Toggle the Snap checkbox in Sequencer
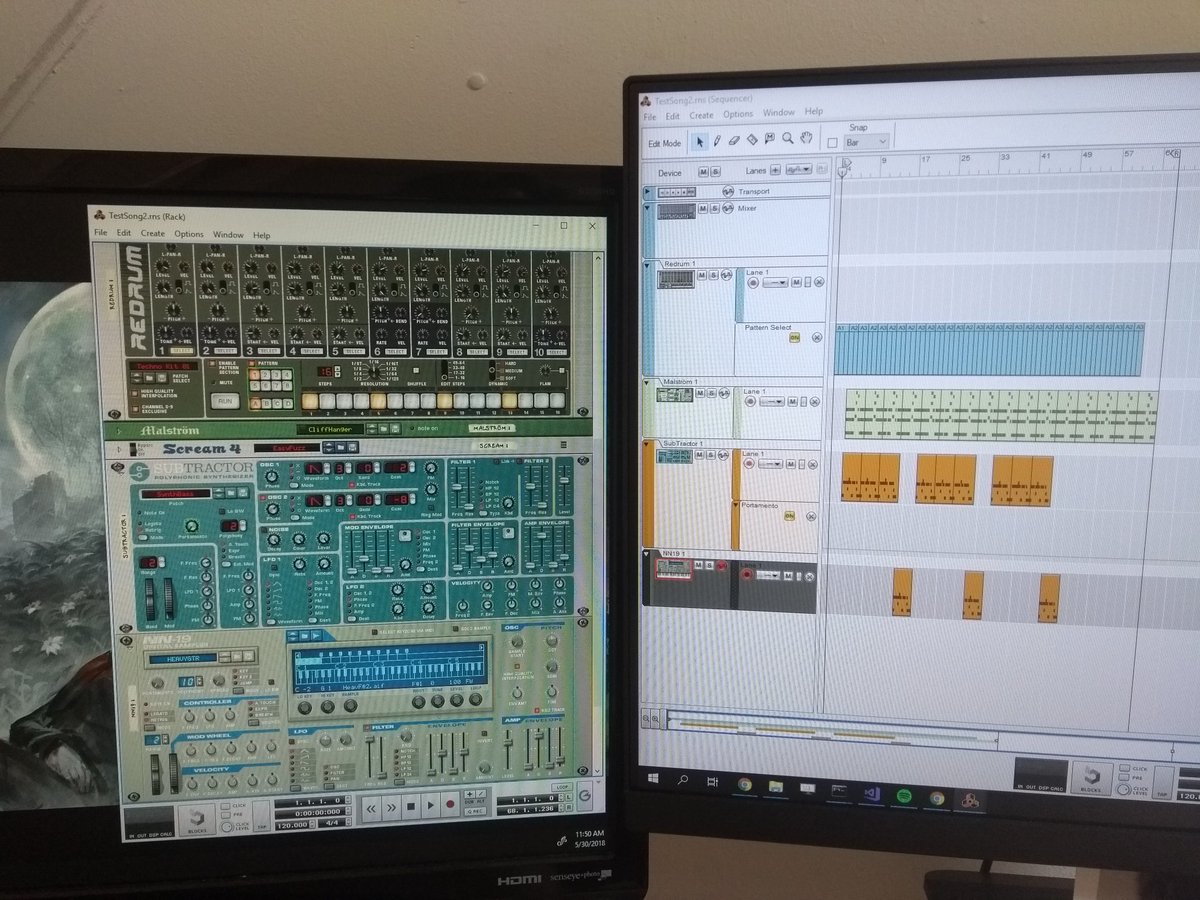This screenshot has height=900, width=1200. [832, 143]
